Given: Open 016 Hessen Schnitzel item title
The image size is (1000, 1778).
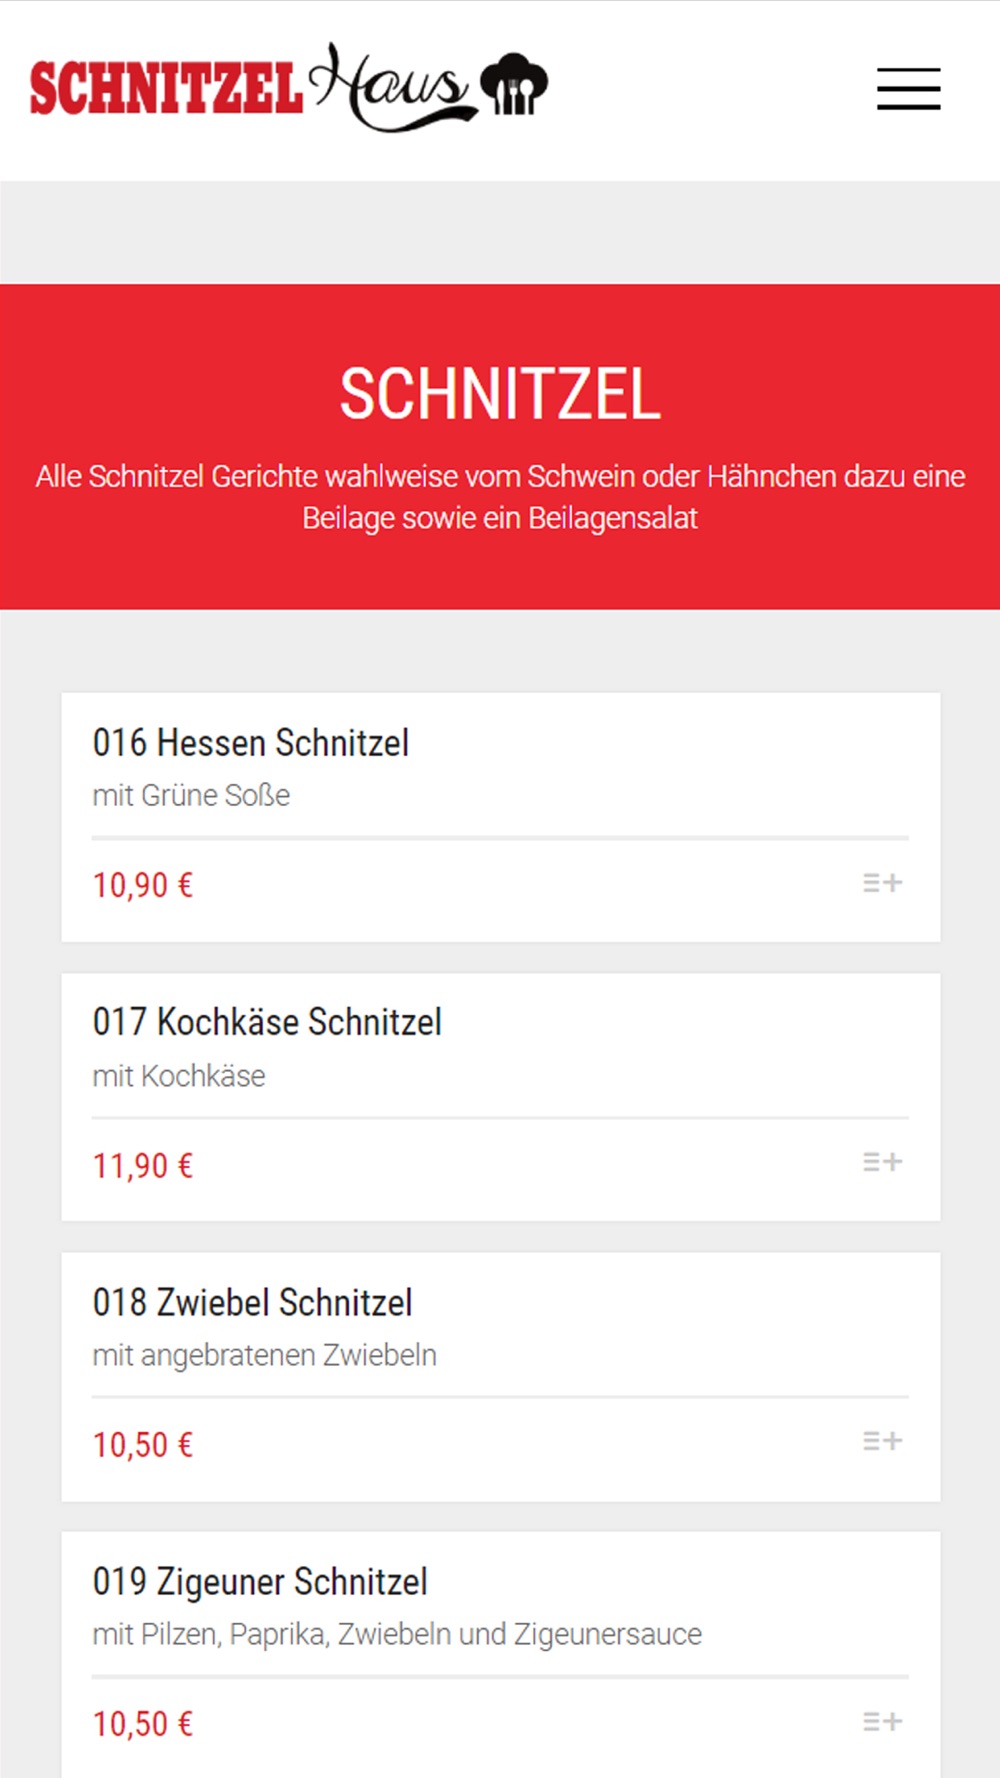Looking at the screenshot, I should (251, 743).
